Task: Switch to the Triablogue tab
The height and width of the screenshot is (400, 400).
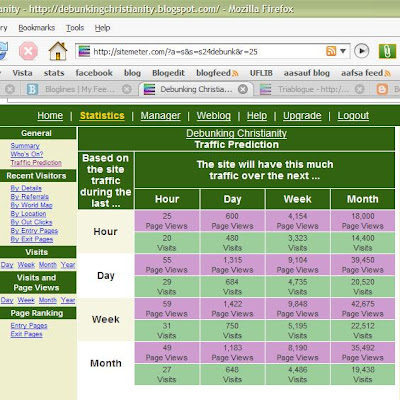Action: (x=313, y=89)
